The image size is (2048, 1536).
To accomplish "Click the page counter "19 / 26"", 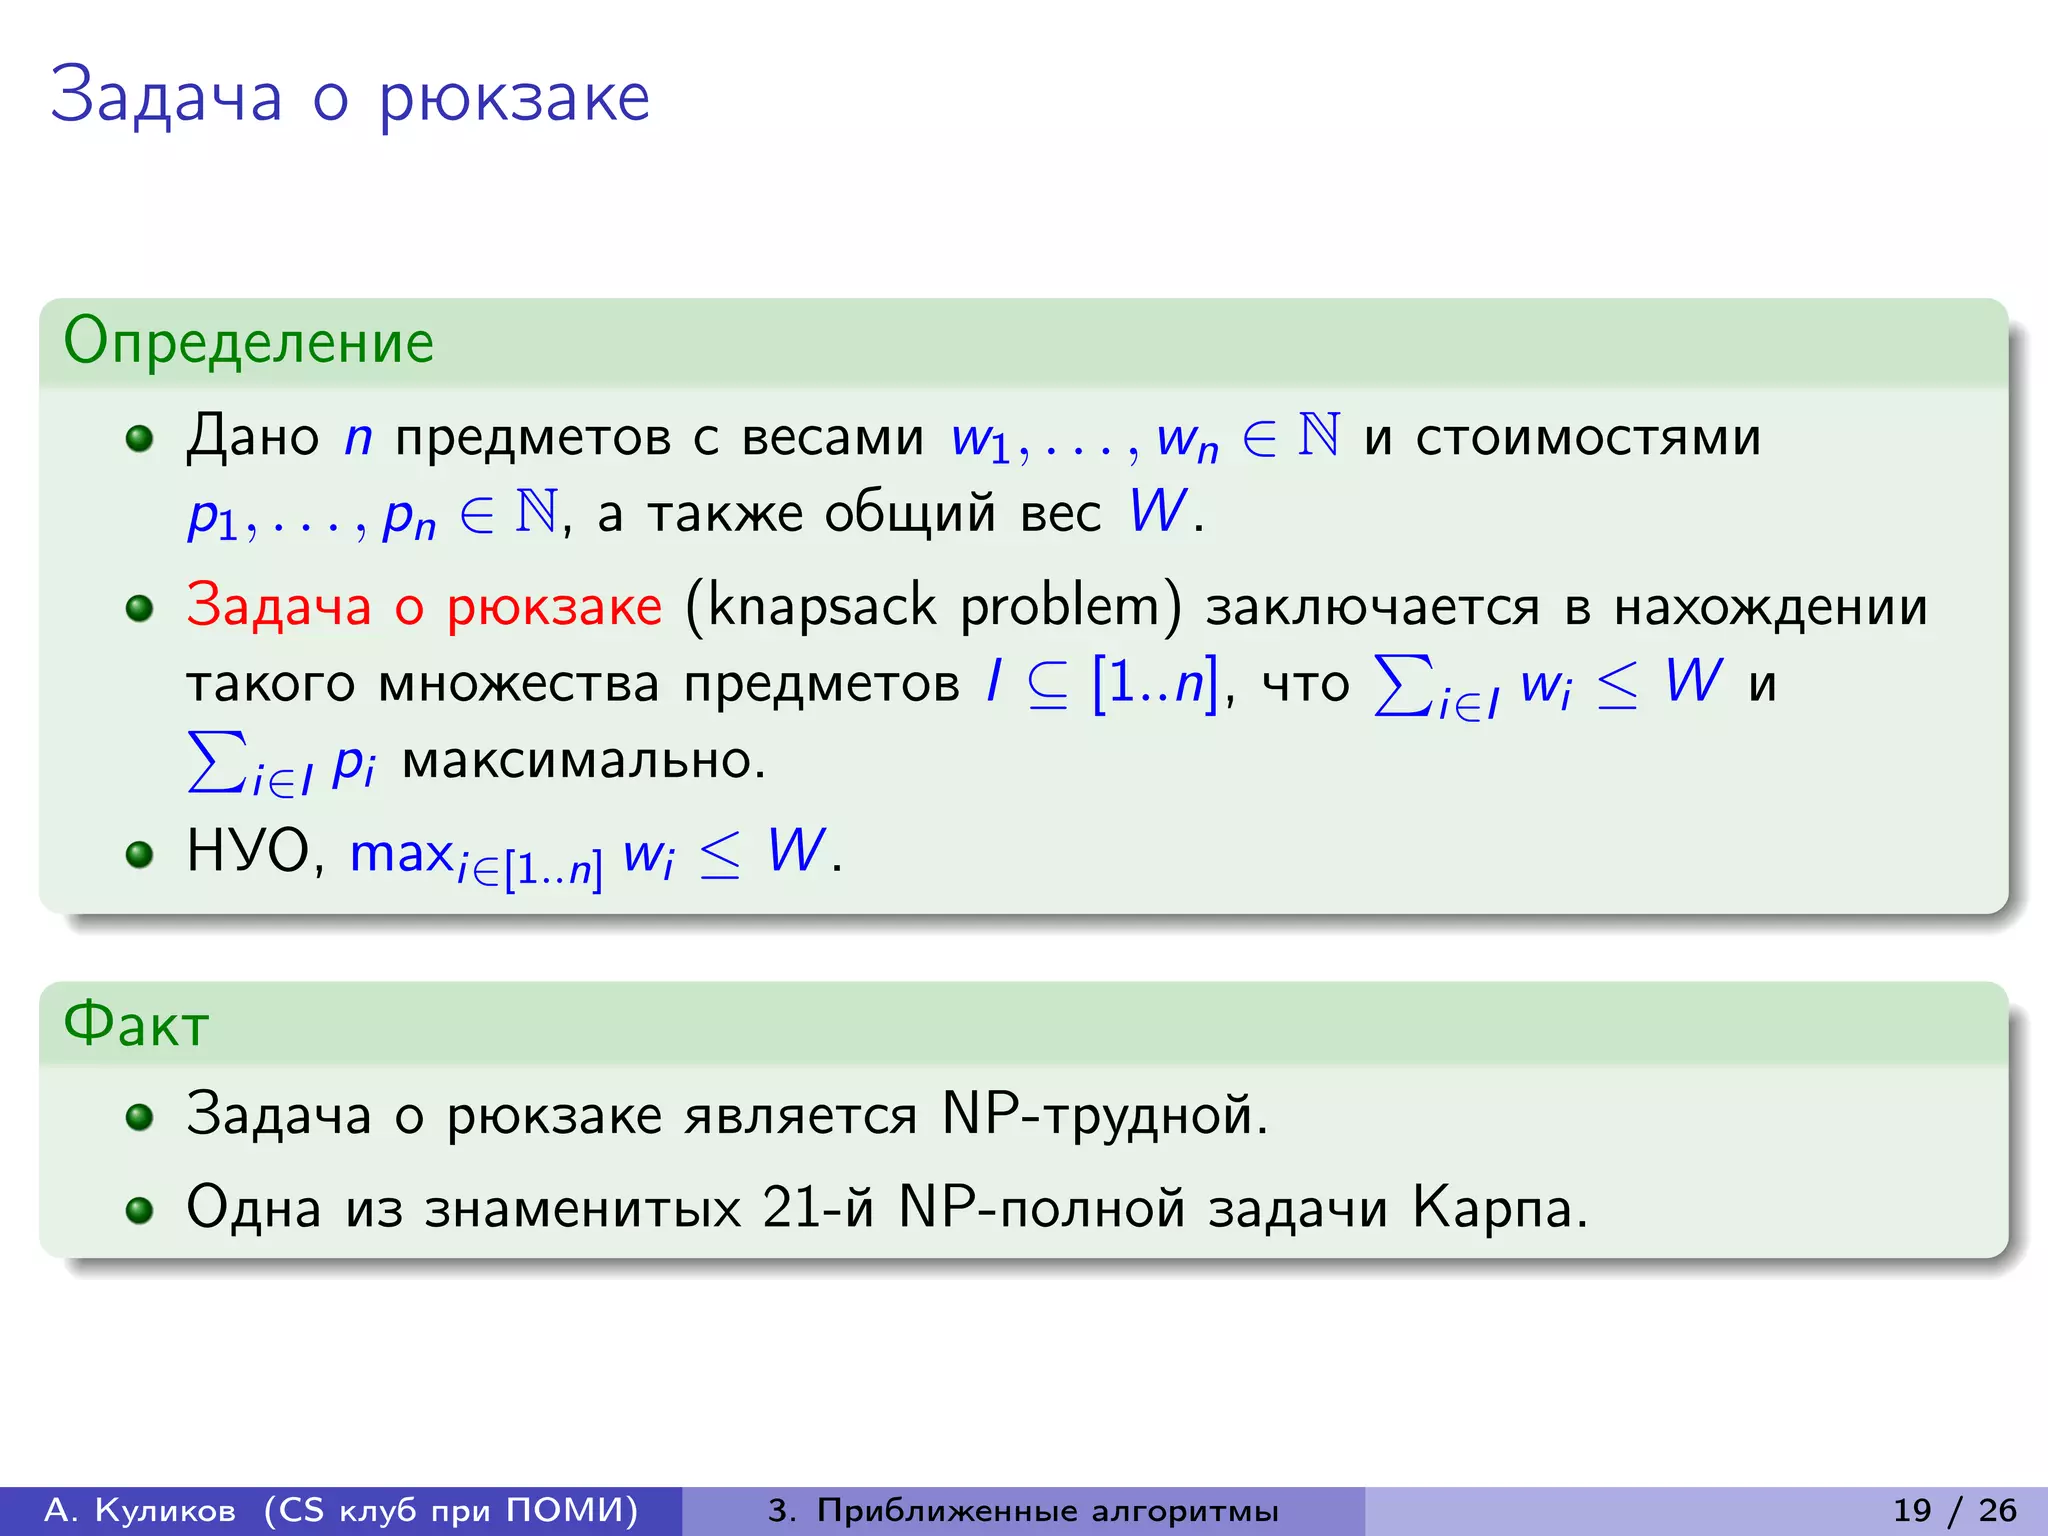I will tap(1955, 1510).
